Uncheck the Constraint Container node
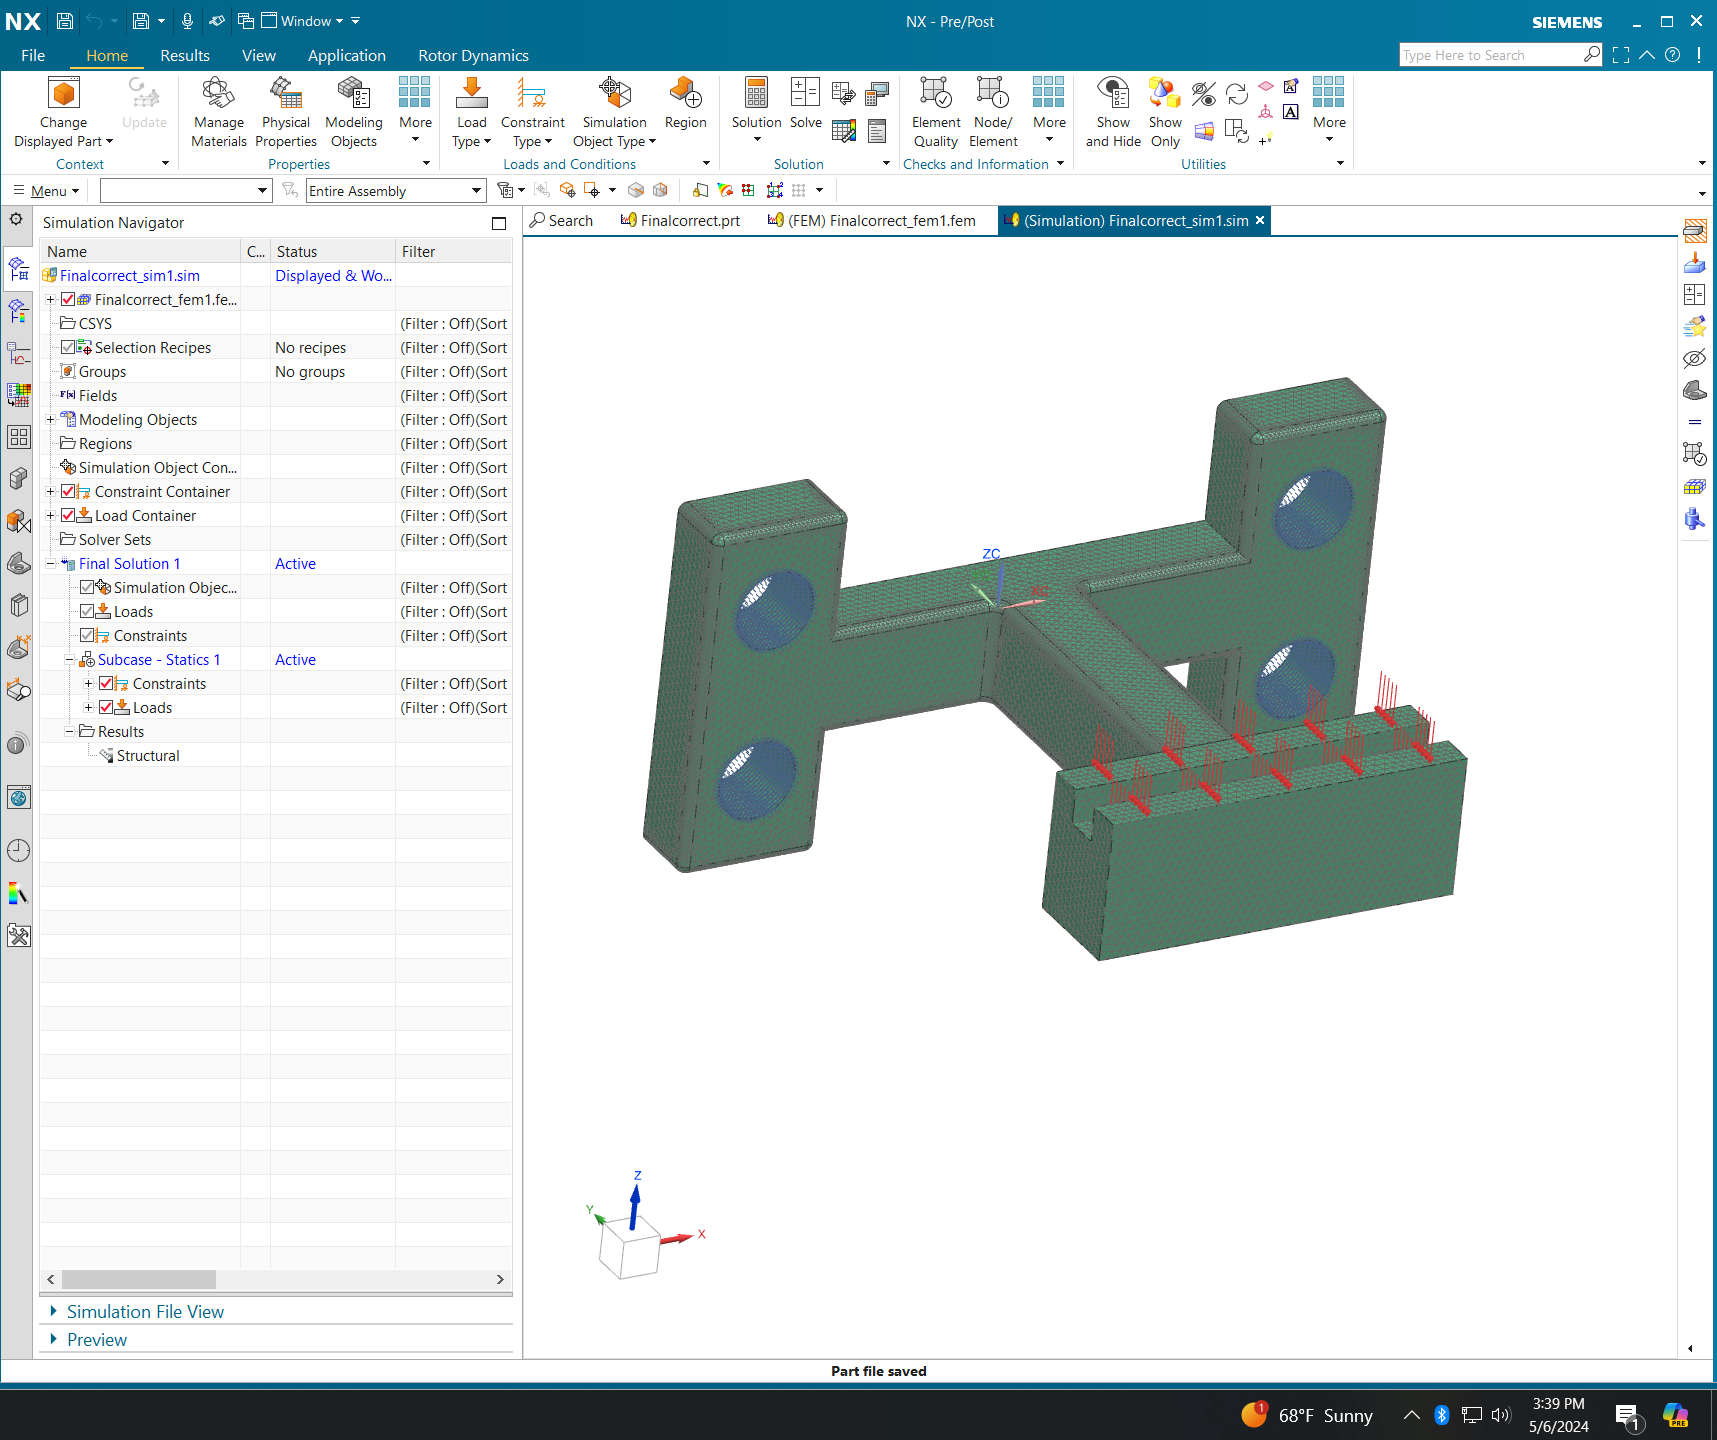Screen dimensions: 1717x1440 68,491
